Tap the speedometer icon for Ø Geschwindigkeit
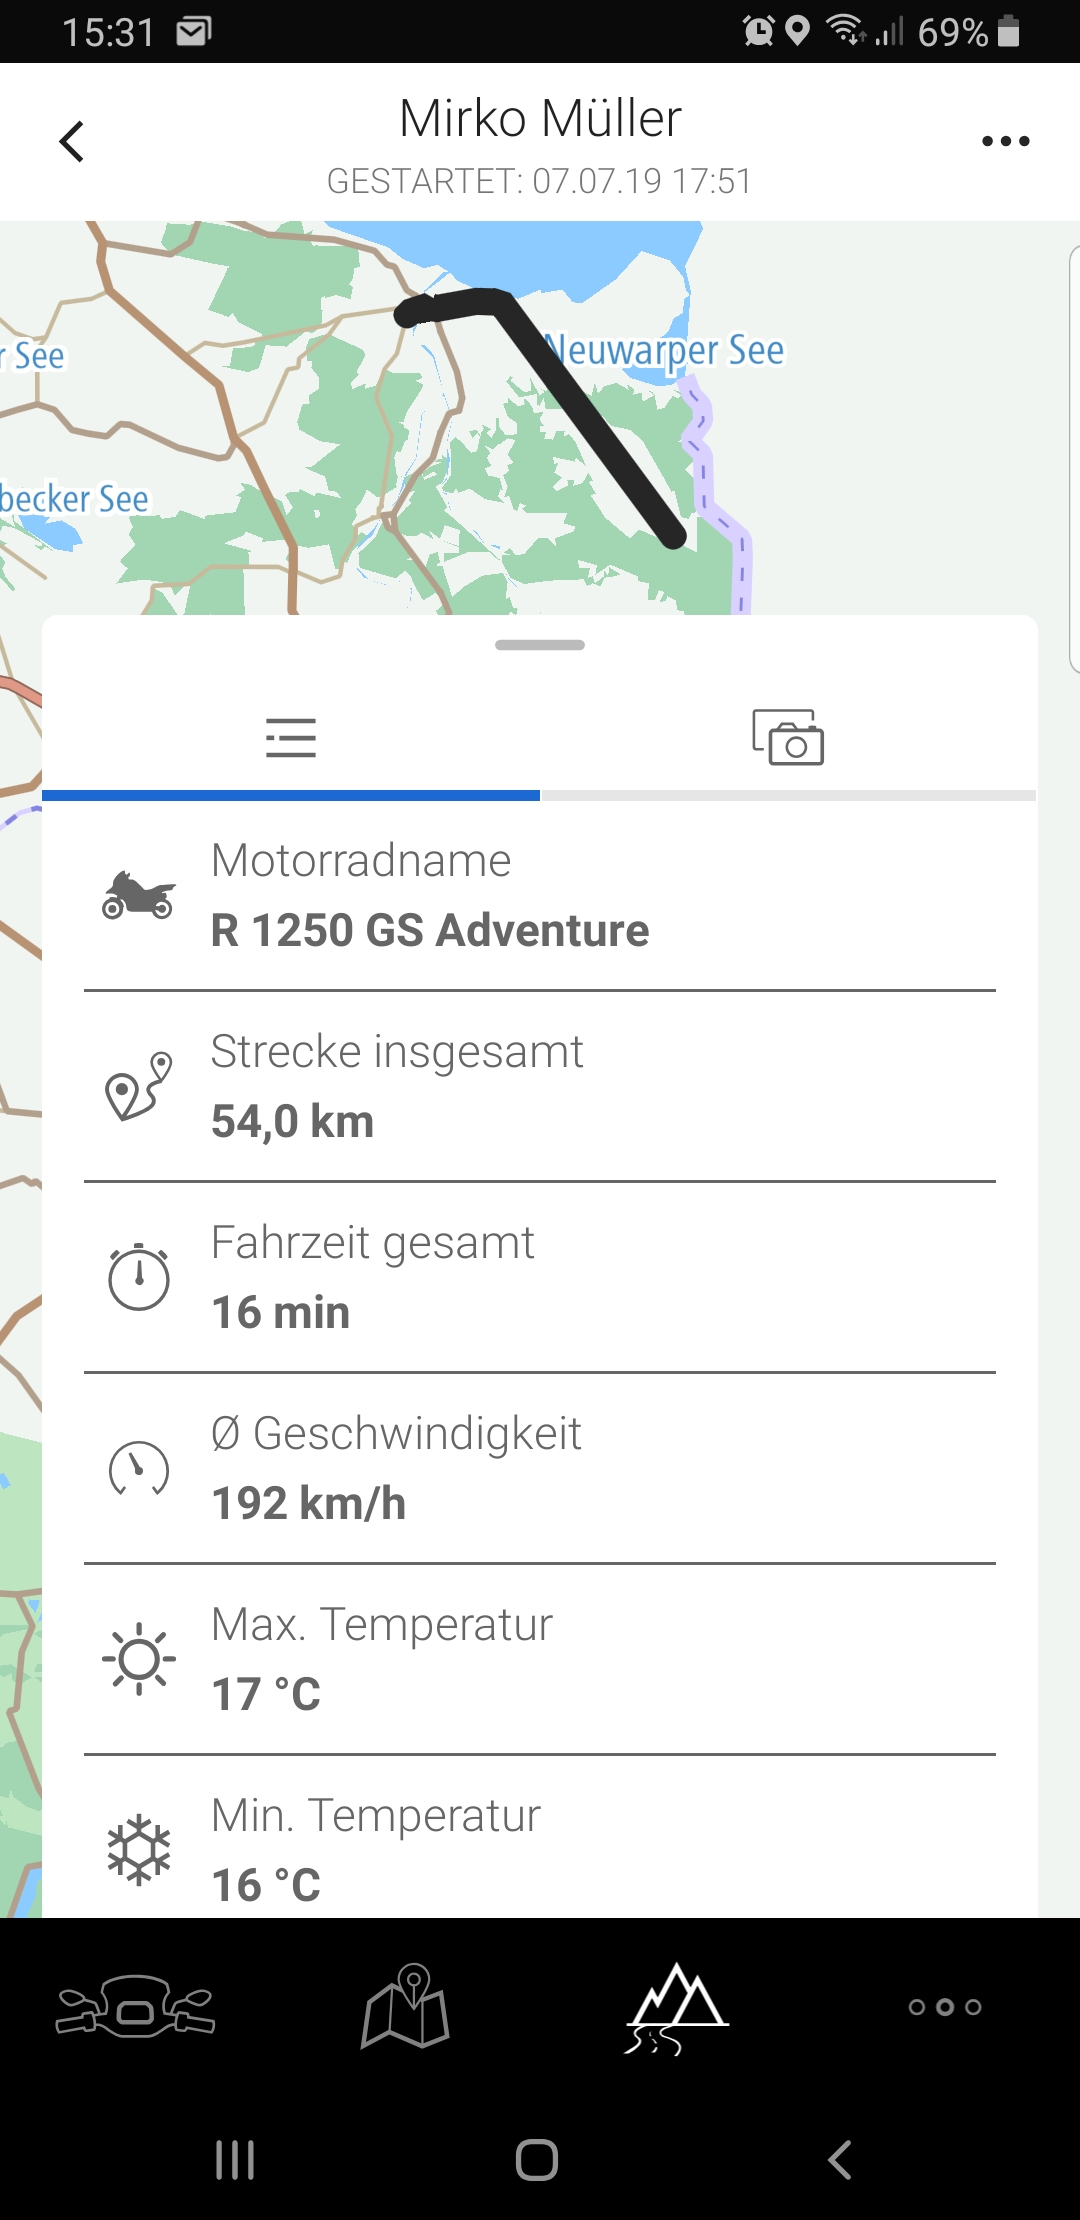The height and width of the screenshot is (2220, 1080). pyautogui.click(x=139, y=1468)
